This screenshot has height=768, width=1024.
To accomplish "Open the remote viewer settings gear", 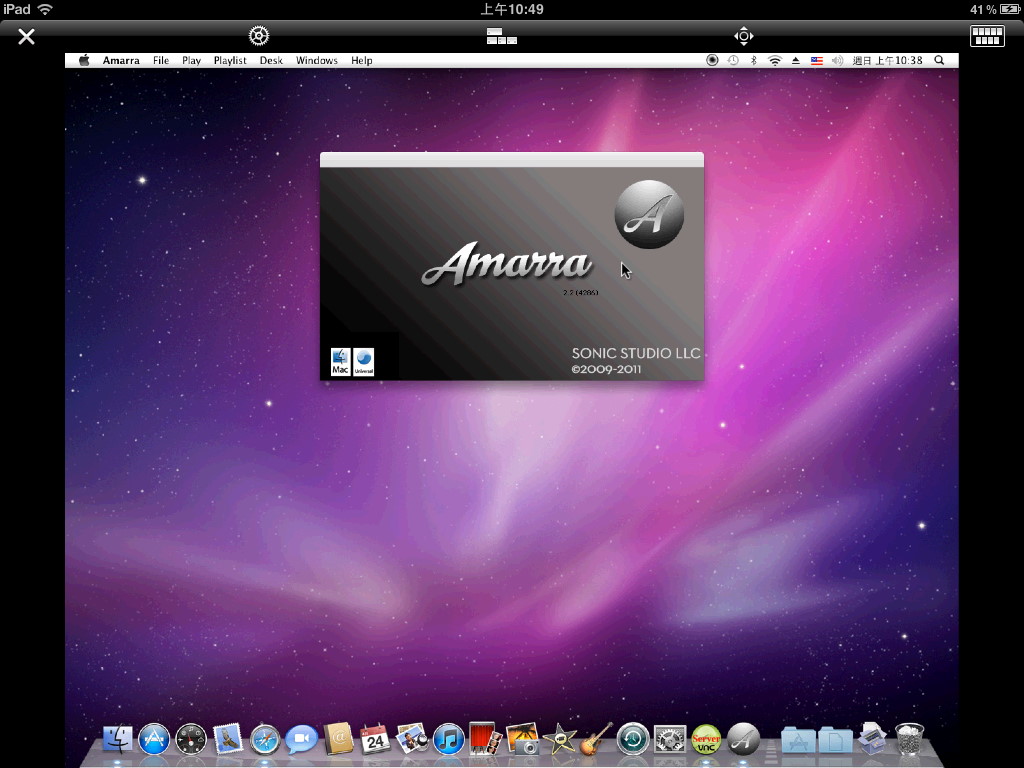I will tap(259, 36).
